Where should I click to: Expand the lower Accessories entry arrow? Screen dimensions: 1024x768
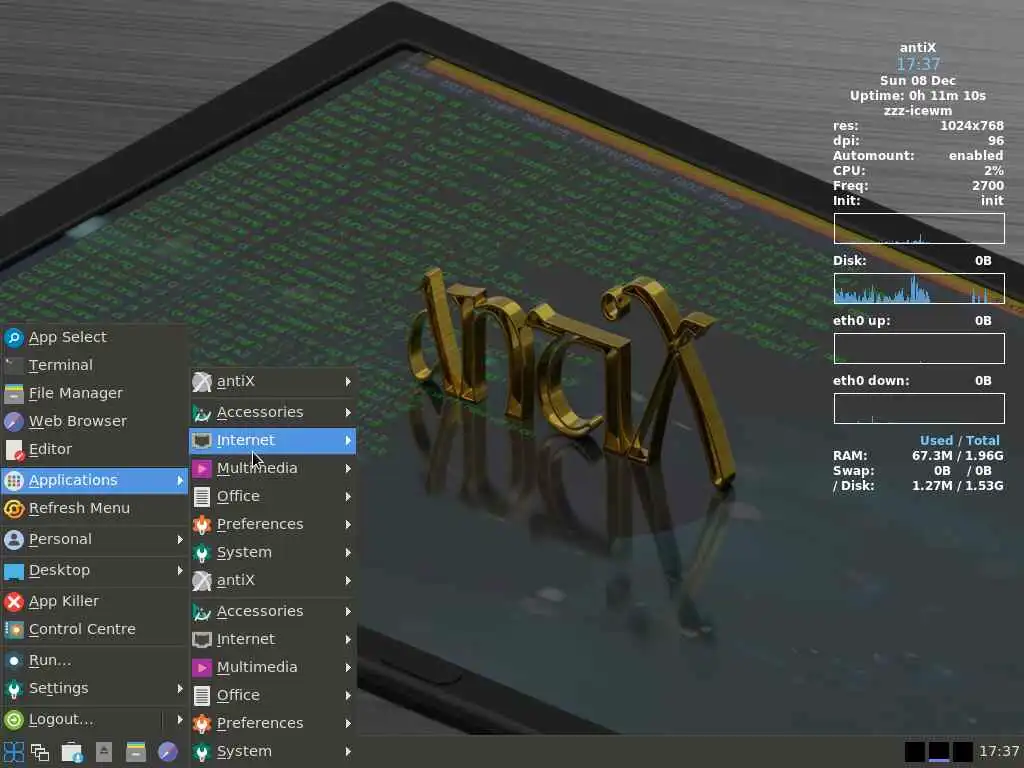(x=348, y=612)
